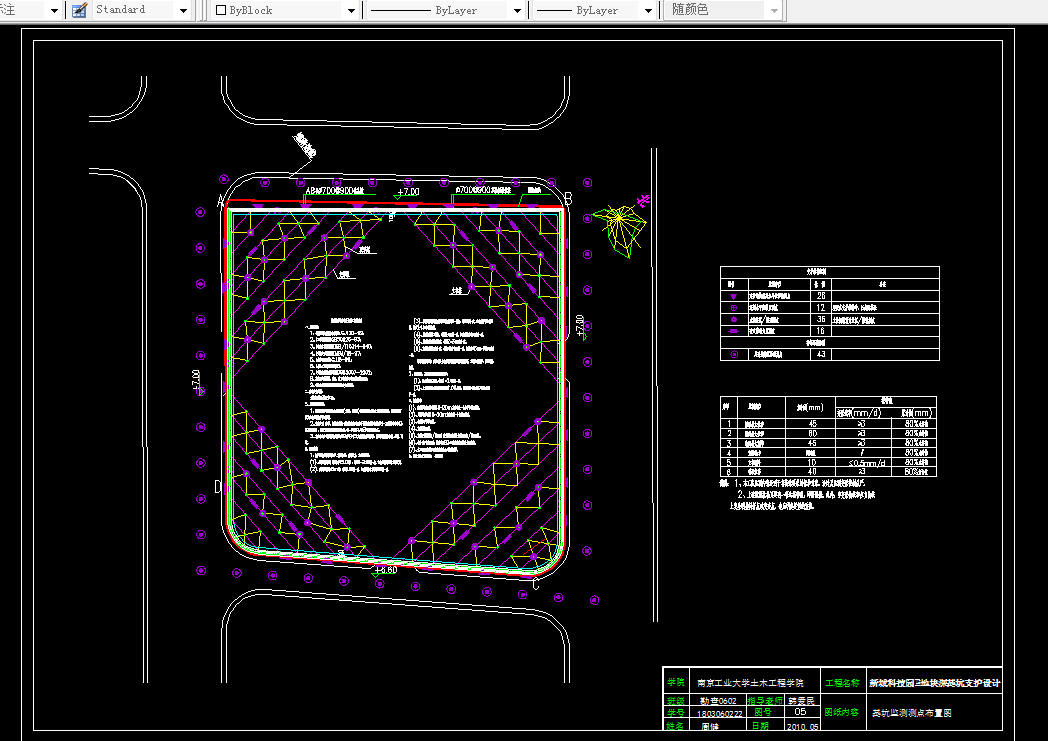Select corner label B of the pit
This screenshot has width=1048, height=741.
pyautogui.click(x=568, y=198)
